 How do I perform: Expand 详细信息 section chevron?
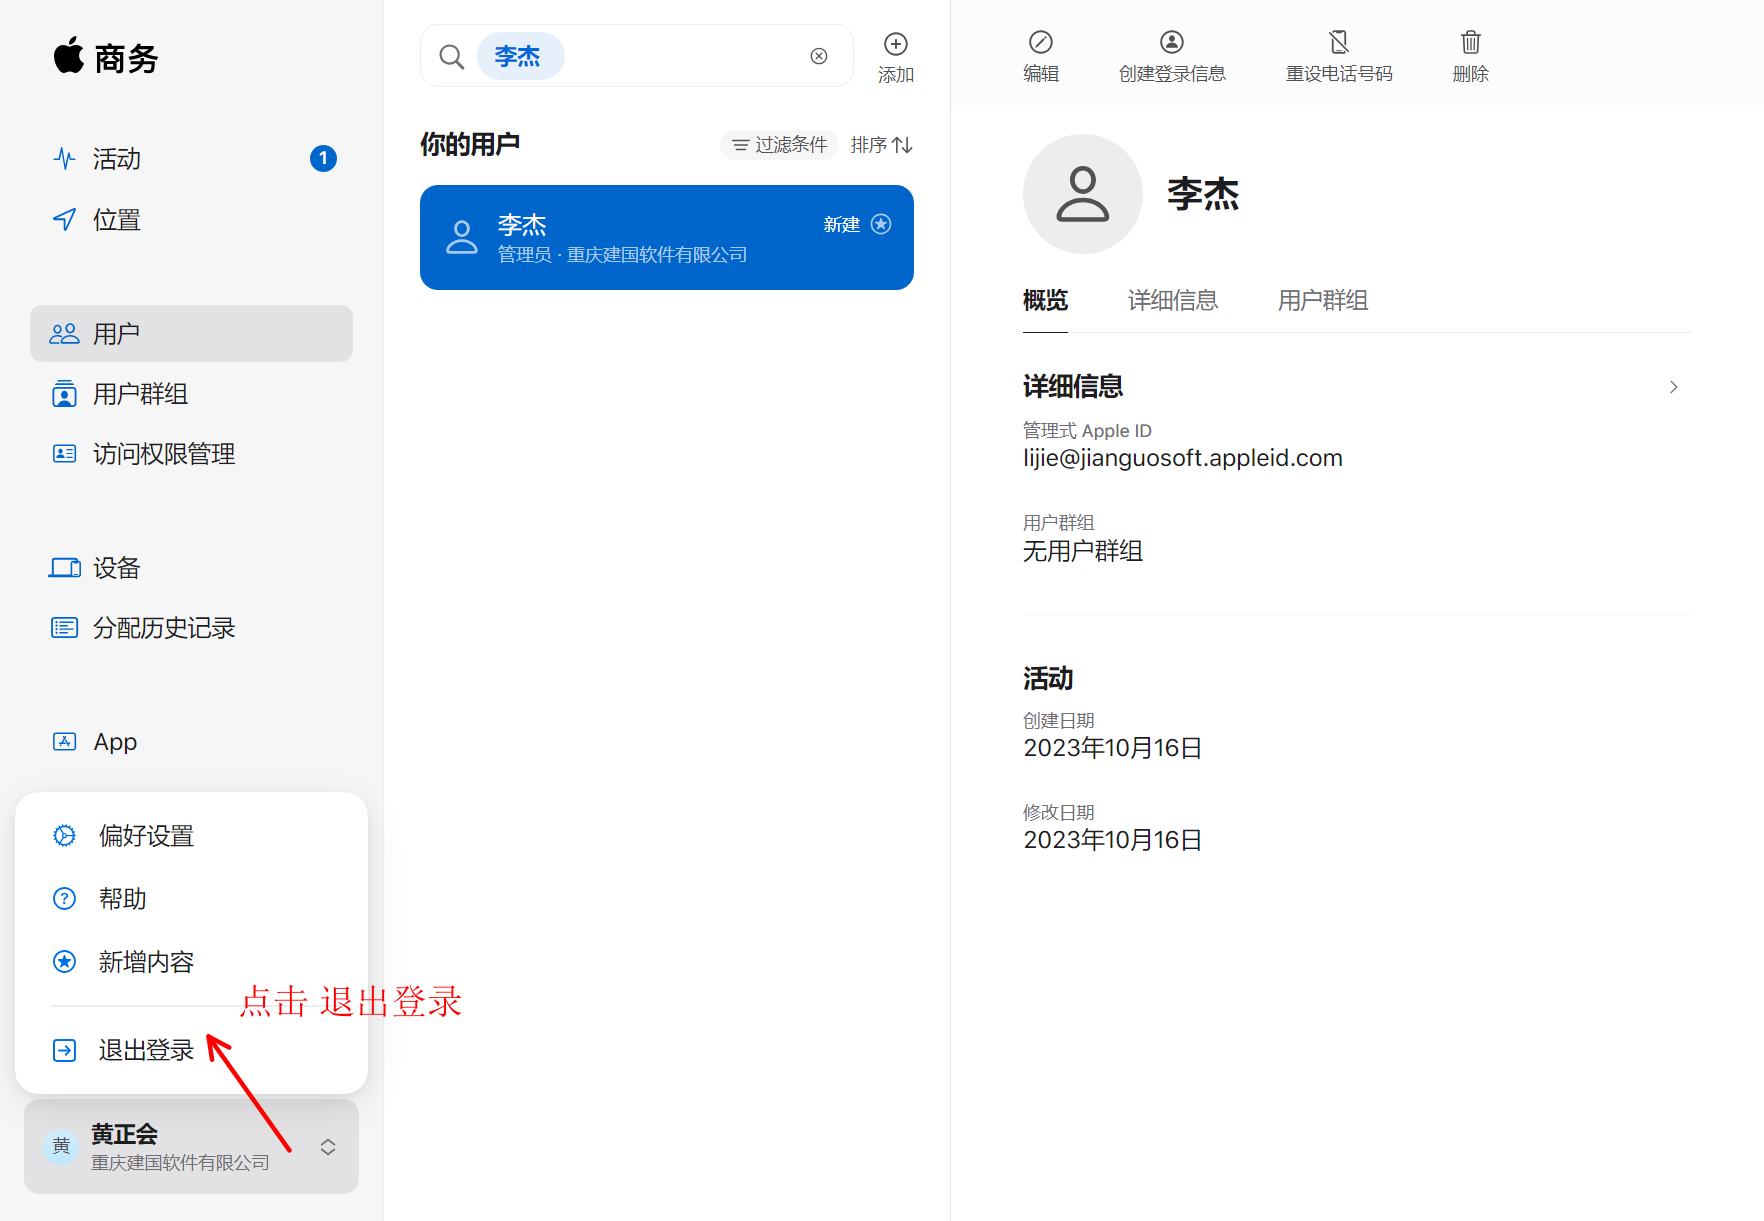tap(1674, 387)
